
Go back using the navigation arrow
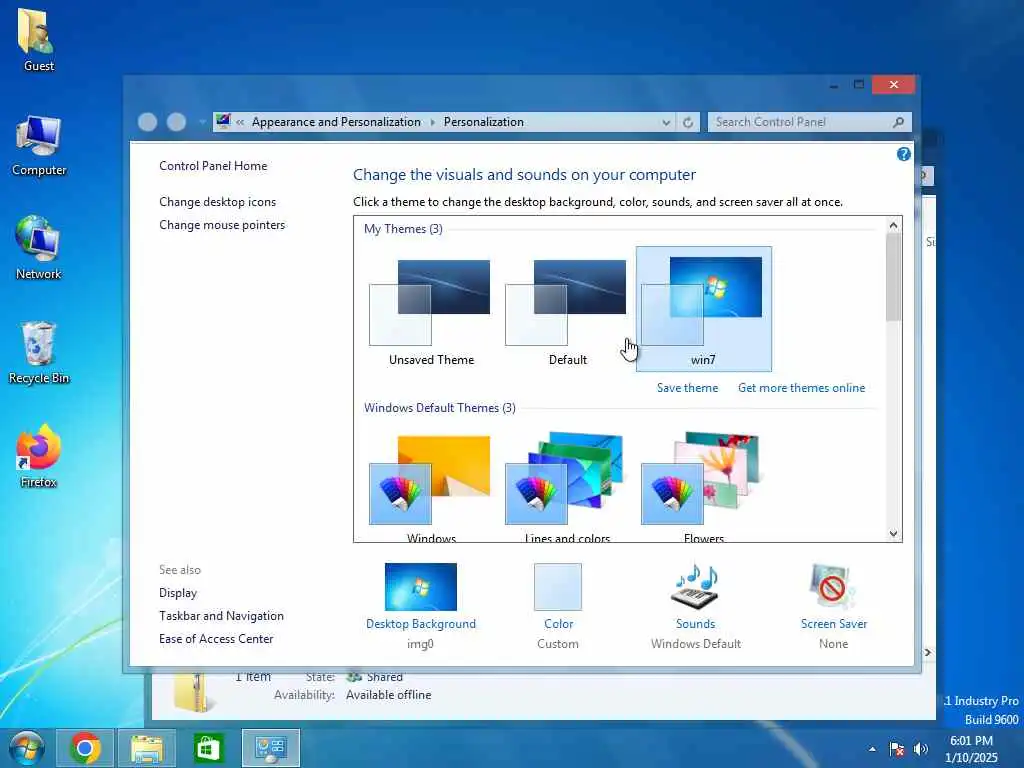[x=148, y=122]
